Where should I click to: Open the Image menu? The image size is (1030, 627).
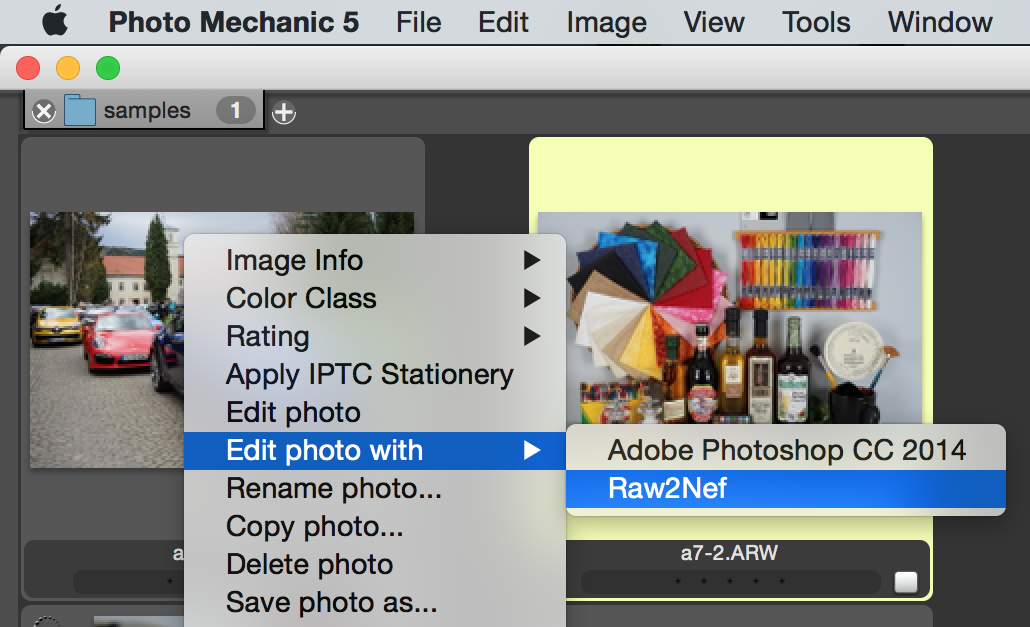click(606, 22)
